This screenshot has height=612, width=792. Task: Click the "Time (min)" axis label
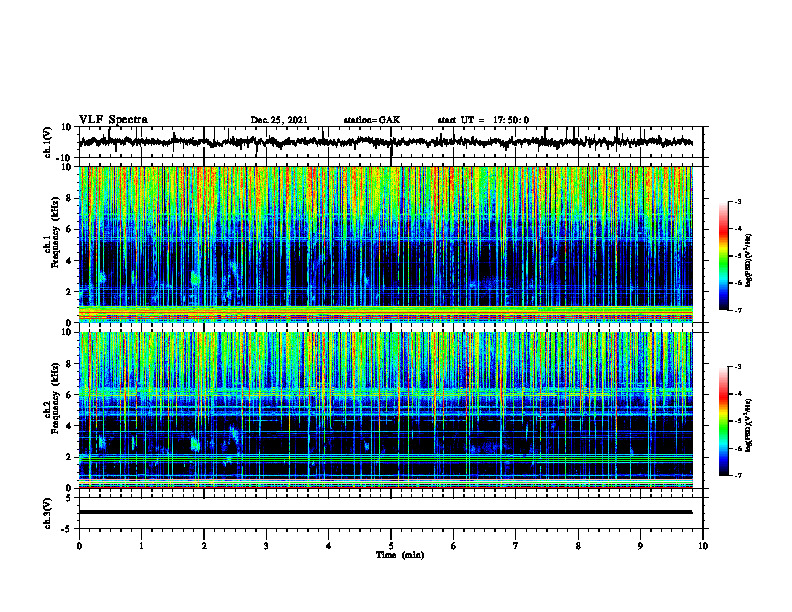click(400, 555)
